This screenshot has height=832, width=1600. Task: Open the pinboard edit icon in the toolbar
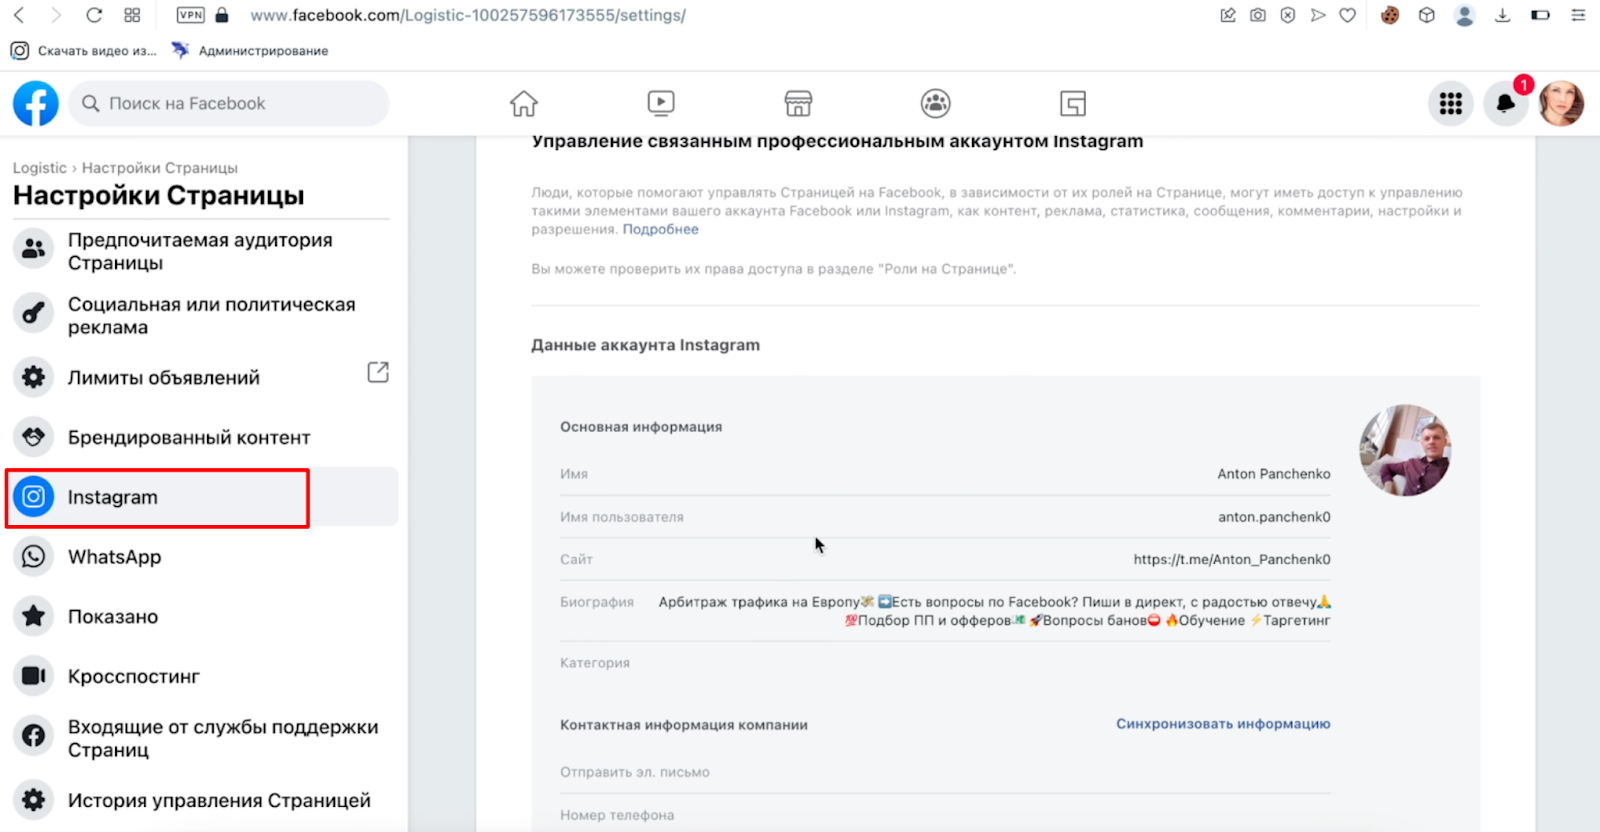point(1228,15)
